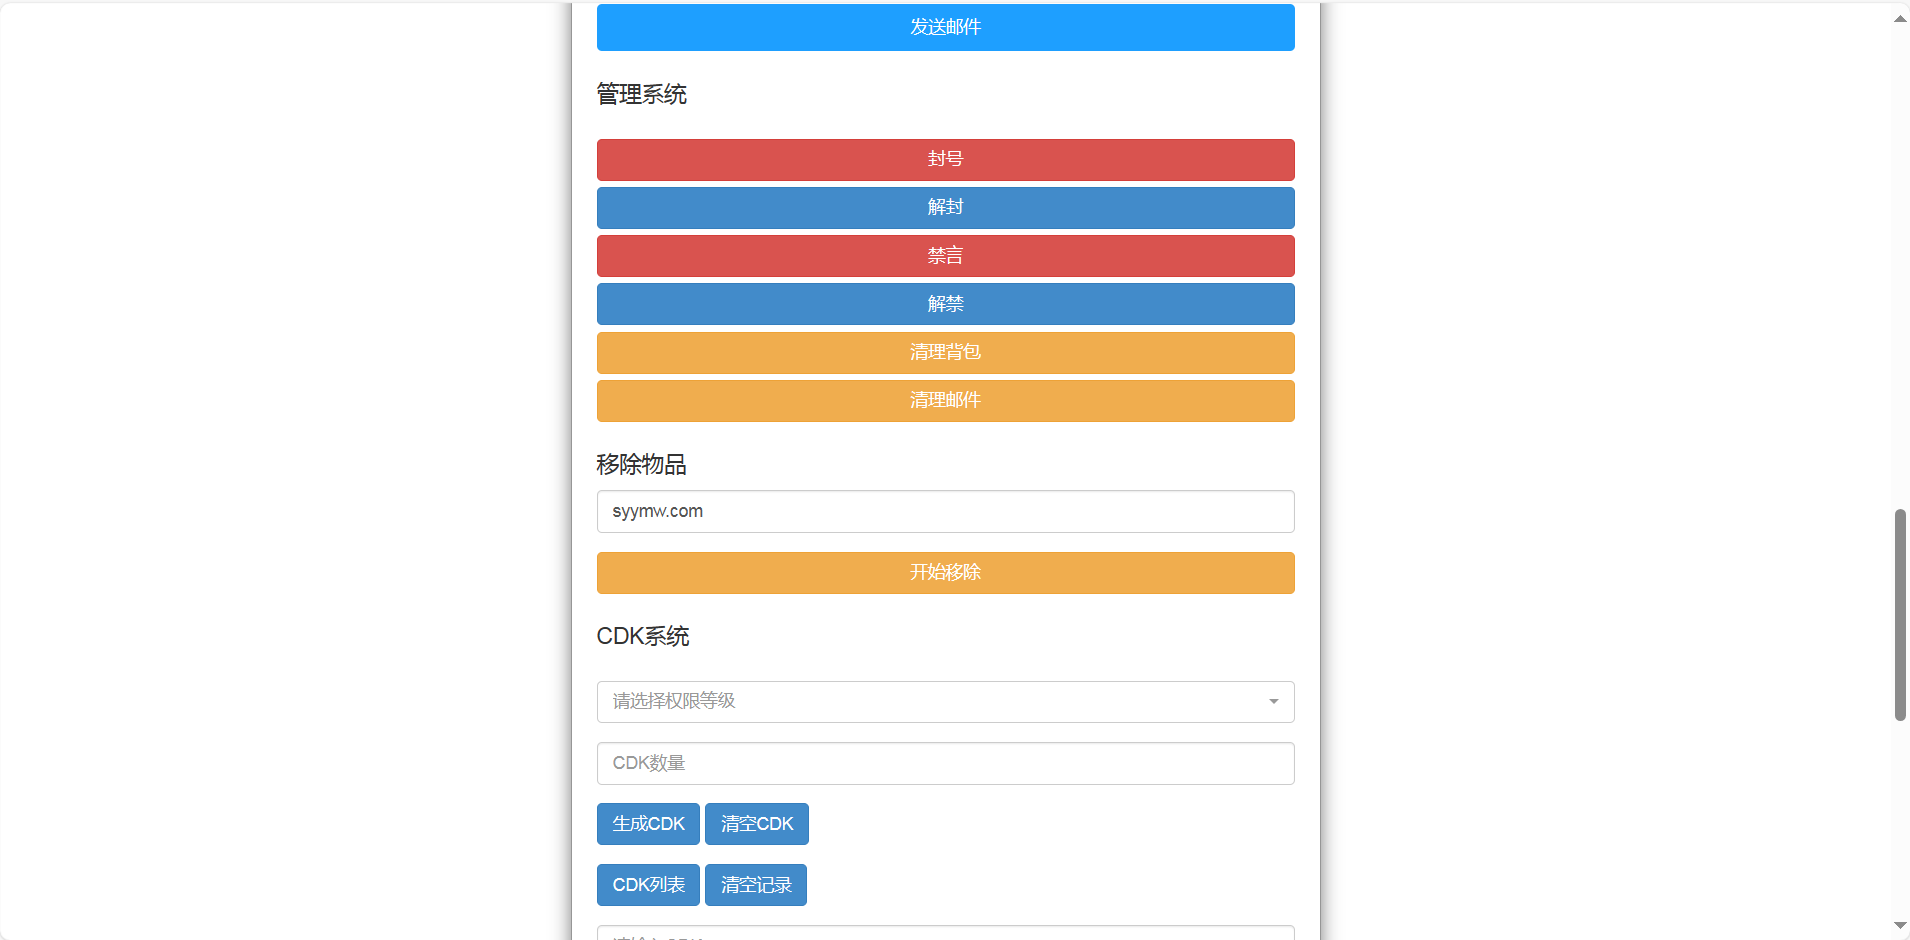Click the 生成CDK generate button
The width and height of the screenshot is (1910, 940).
647,823
